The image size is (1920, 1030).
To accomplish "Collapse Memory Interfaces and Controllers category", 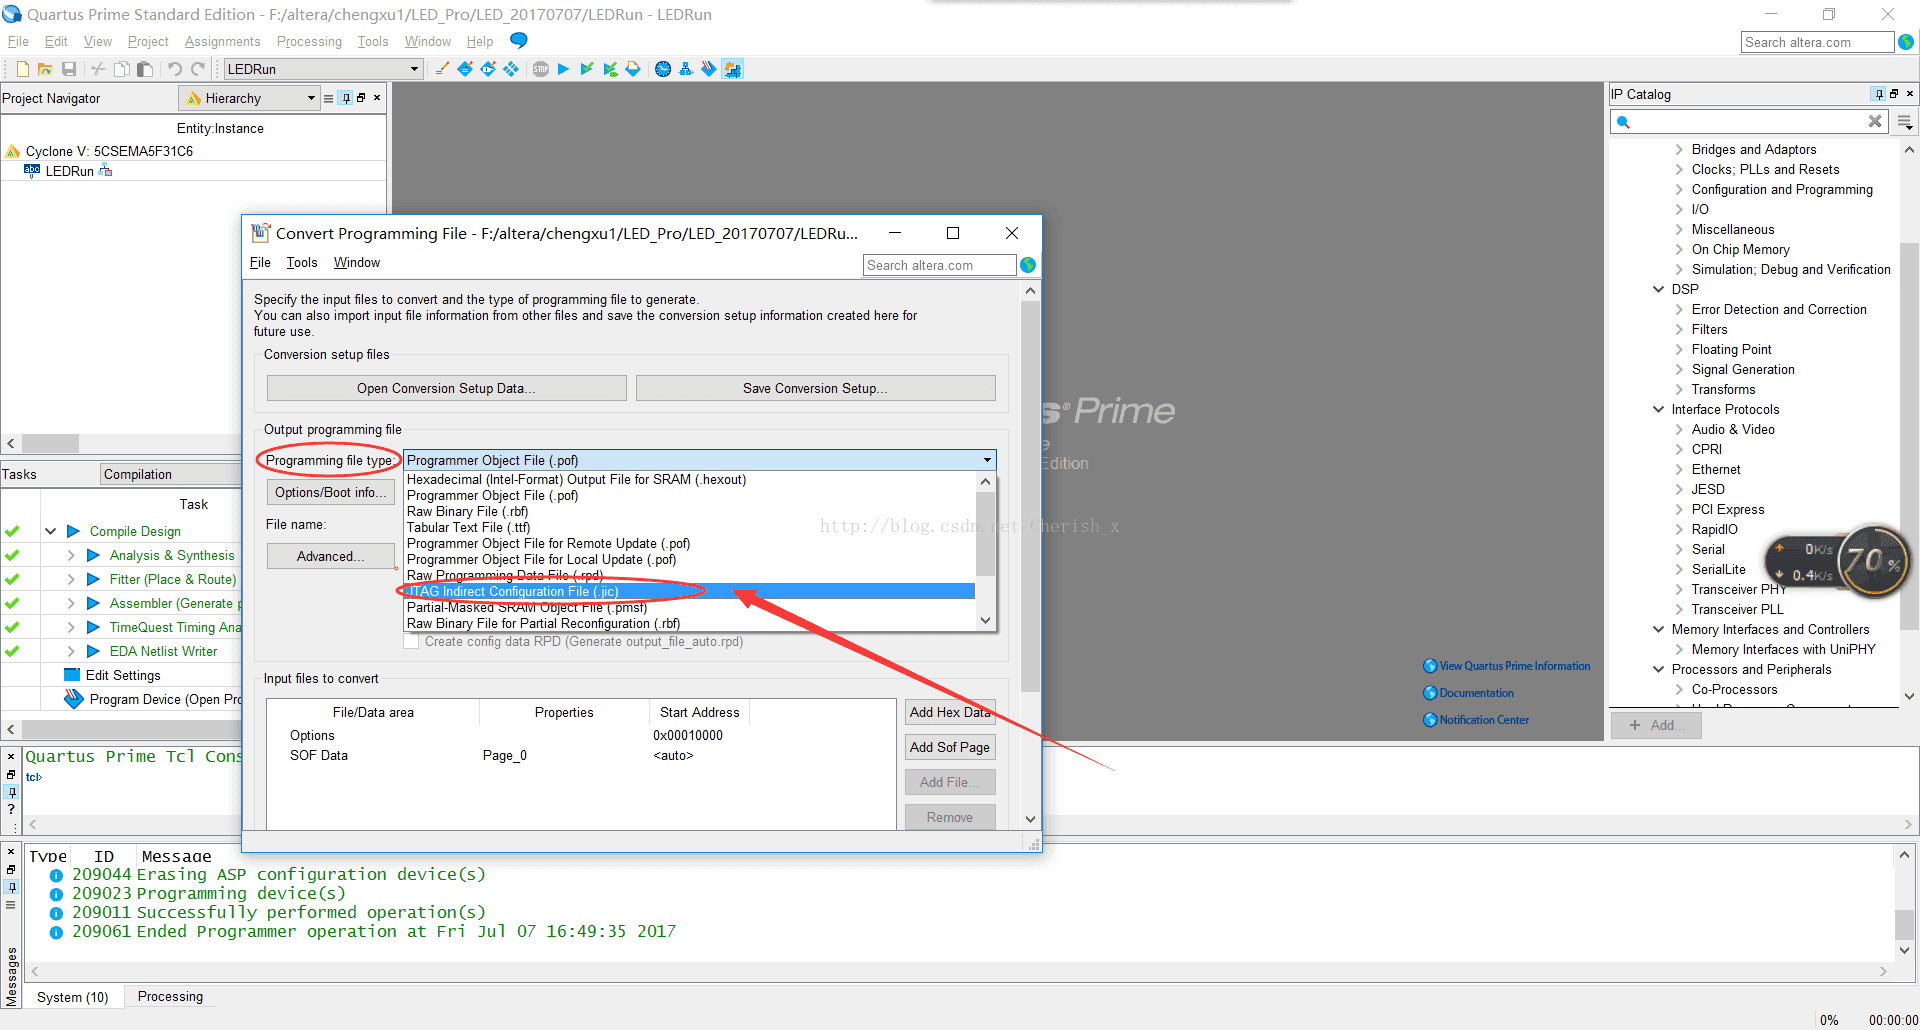I will pyautogui.click(x=1659, y=629).
